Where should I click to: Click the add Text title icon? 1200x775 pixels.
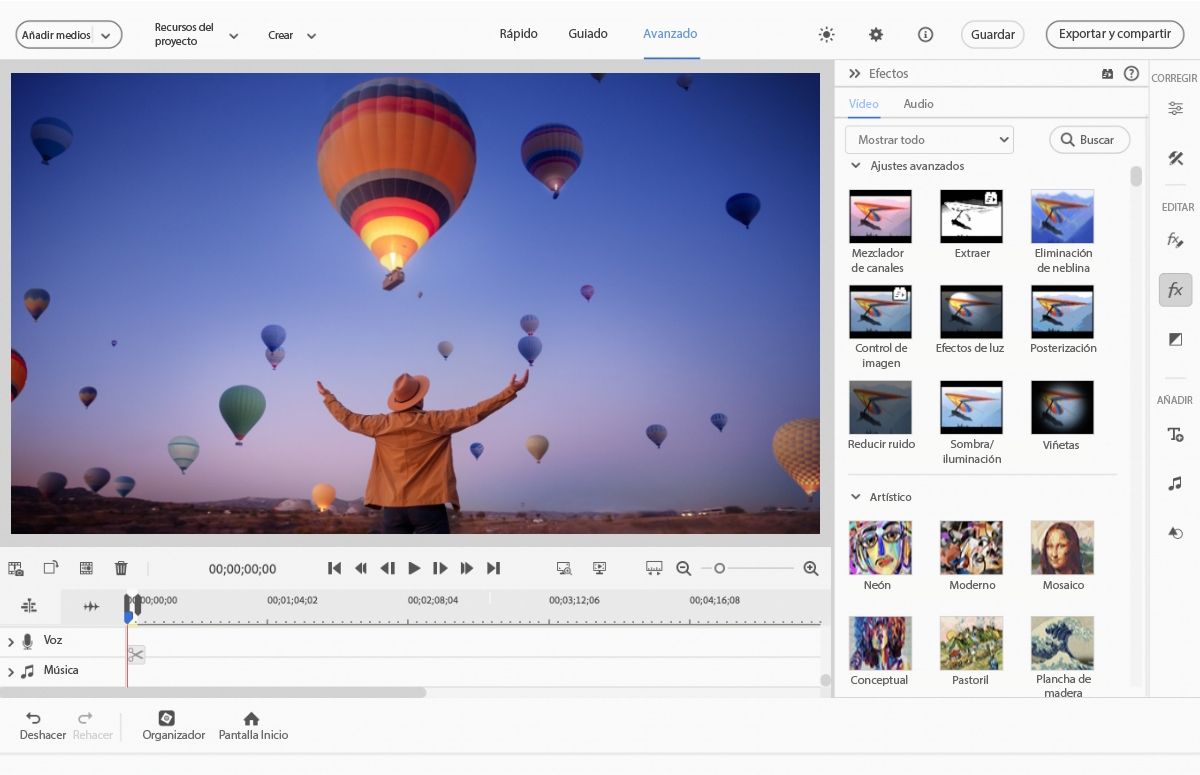[1175, 434]
